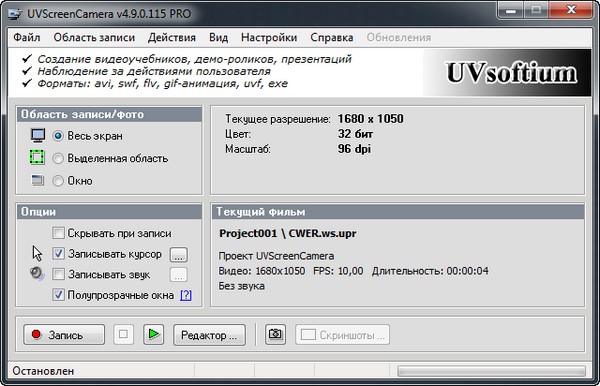Click the speaker sound icon in Опции

37,274
